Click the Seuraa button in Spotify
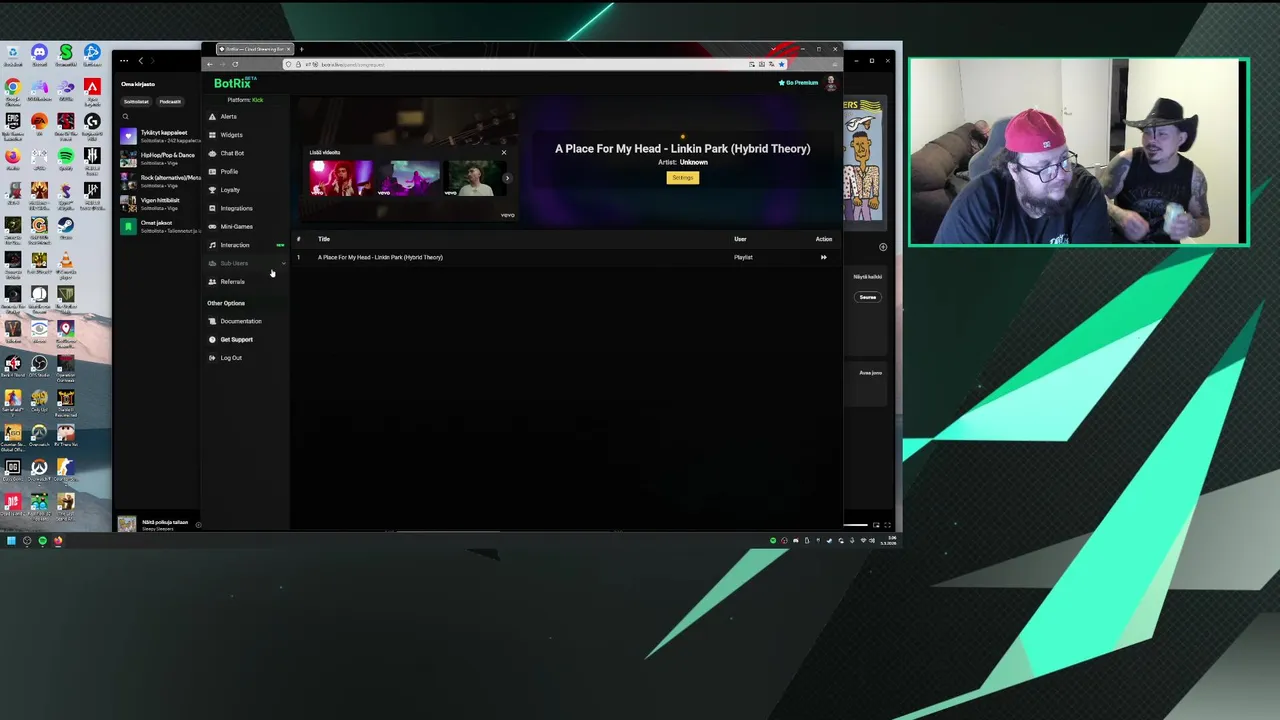 tap(867, 297)
